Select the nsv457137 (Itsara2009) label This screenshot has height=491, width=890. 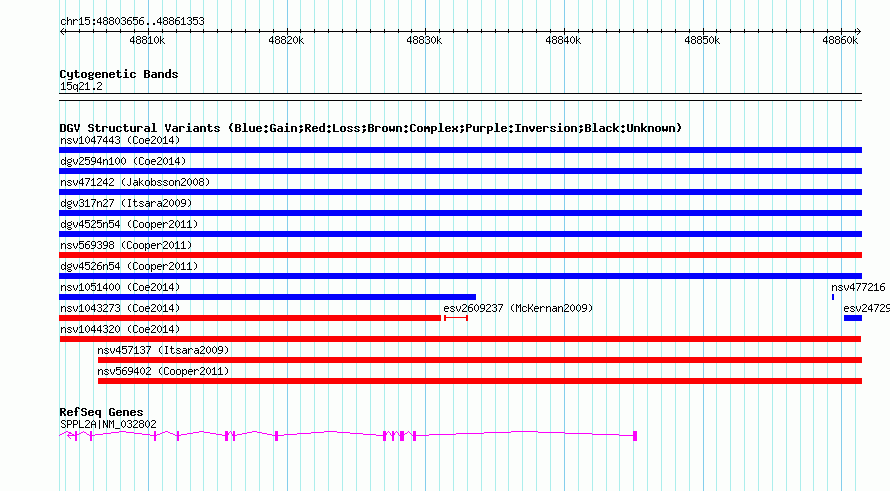pos(163,350)
